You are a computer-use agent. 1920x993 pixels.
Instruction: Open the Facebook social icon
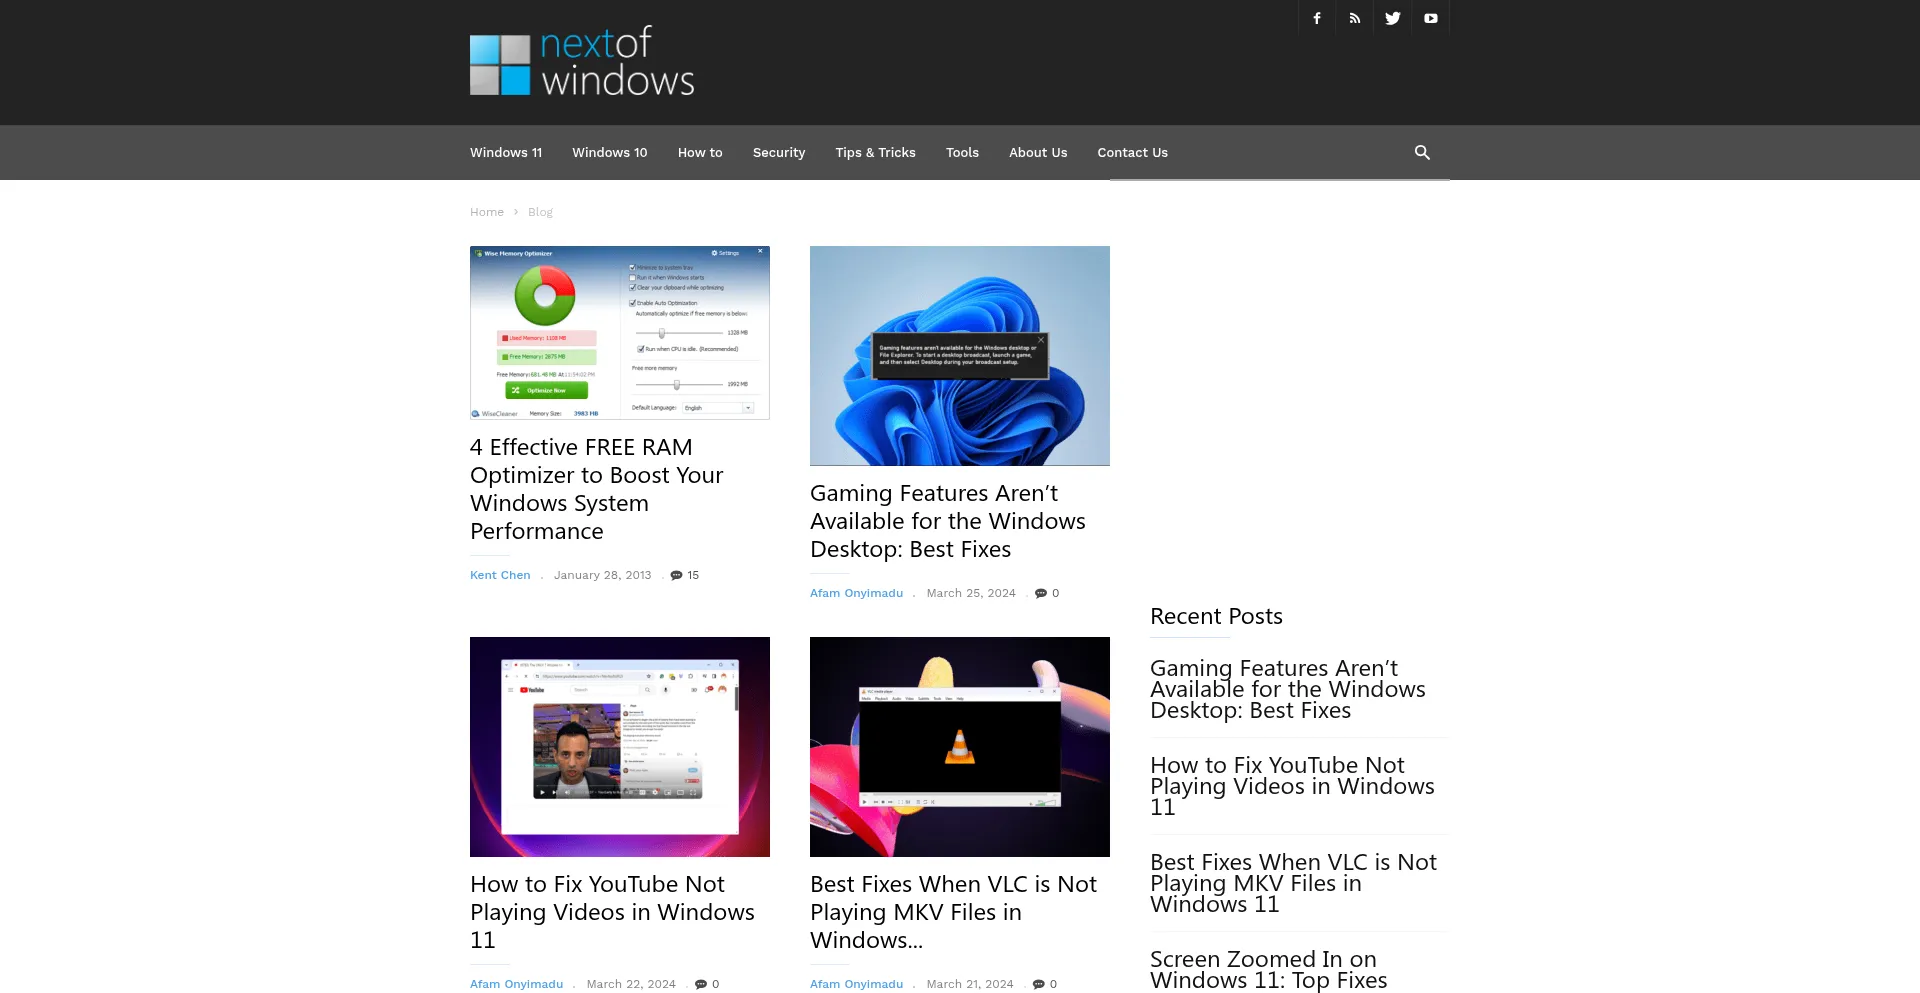coord(1317,18)
